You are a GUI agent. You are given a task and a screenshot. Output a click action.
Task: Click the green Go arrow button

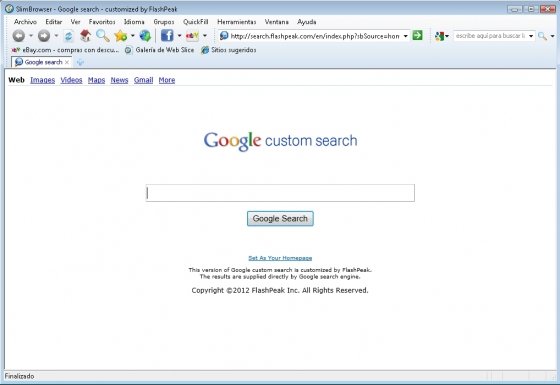click(418, 35)
